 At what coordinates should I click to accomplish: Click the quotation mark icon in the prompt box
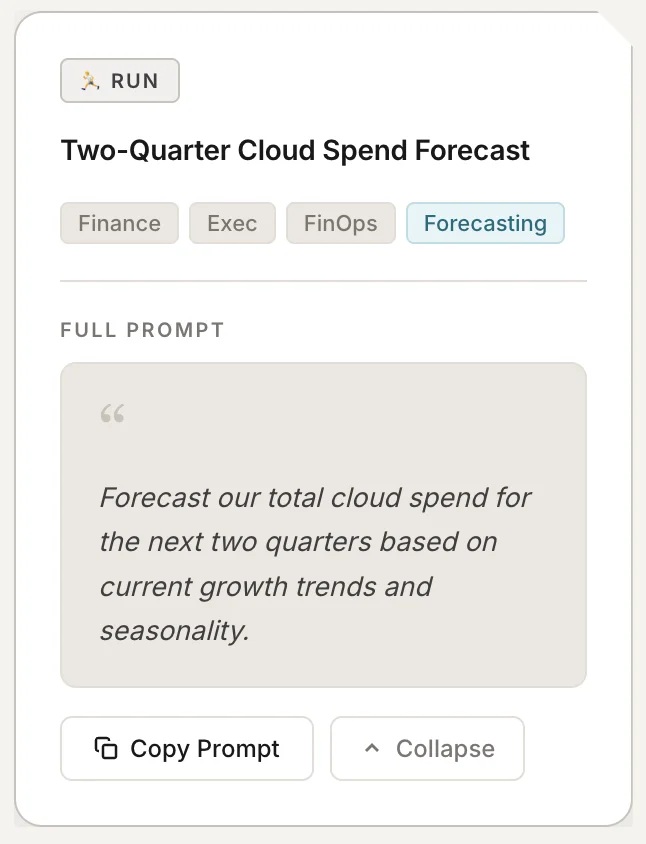112,412
